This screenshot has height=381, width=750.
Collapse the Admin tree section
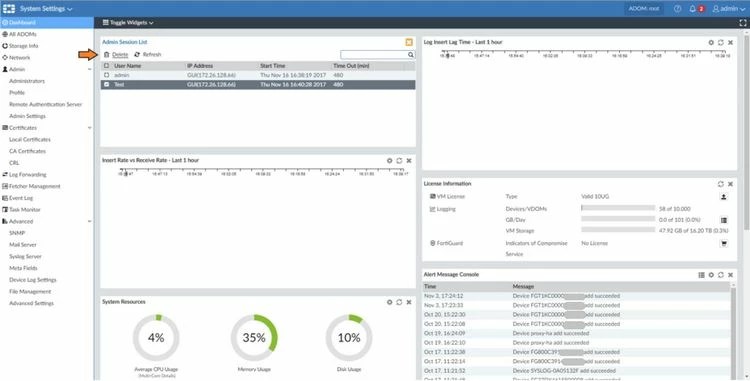[89, 69]
